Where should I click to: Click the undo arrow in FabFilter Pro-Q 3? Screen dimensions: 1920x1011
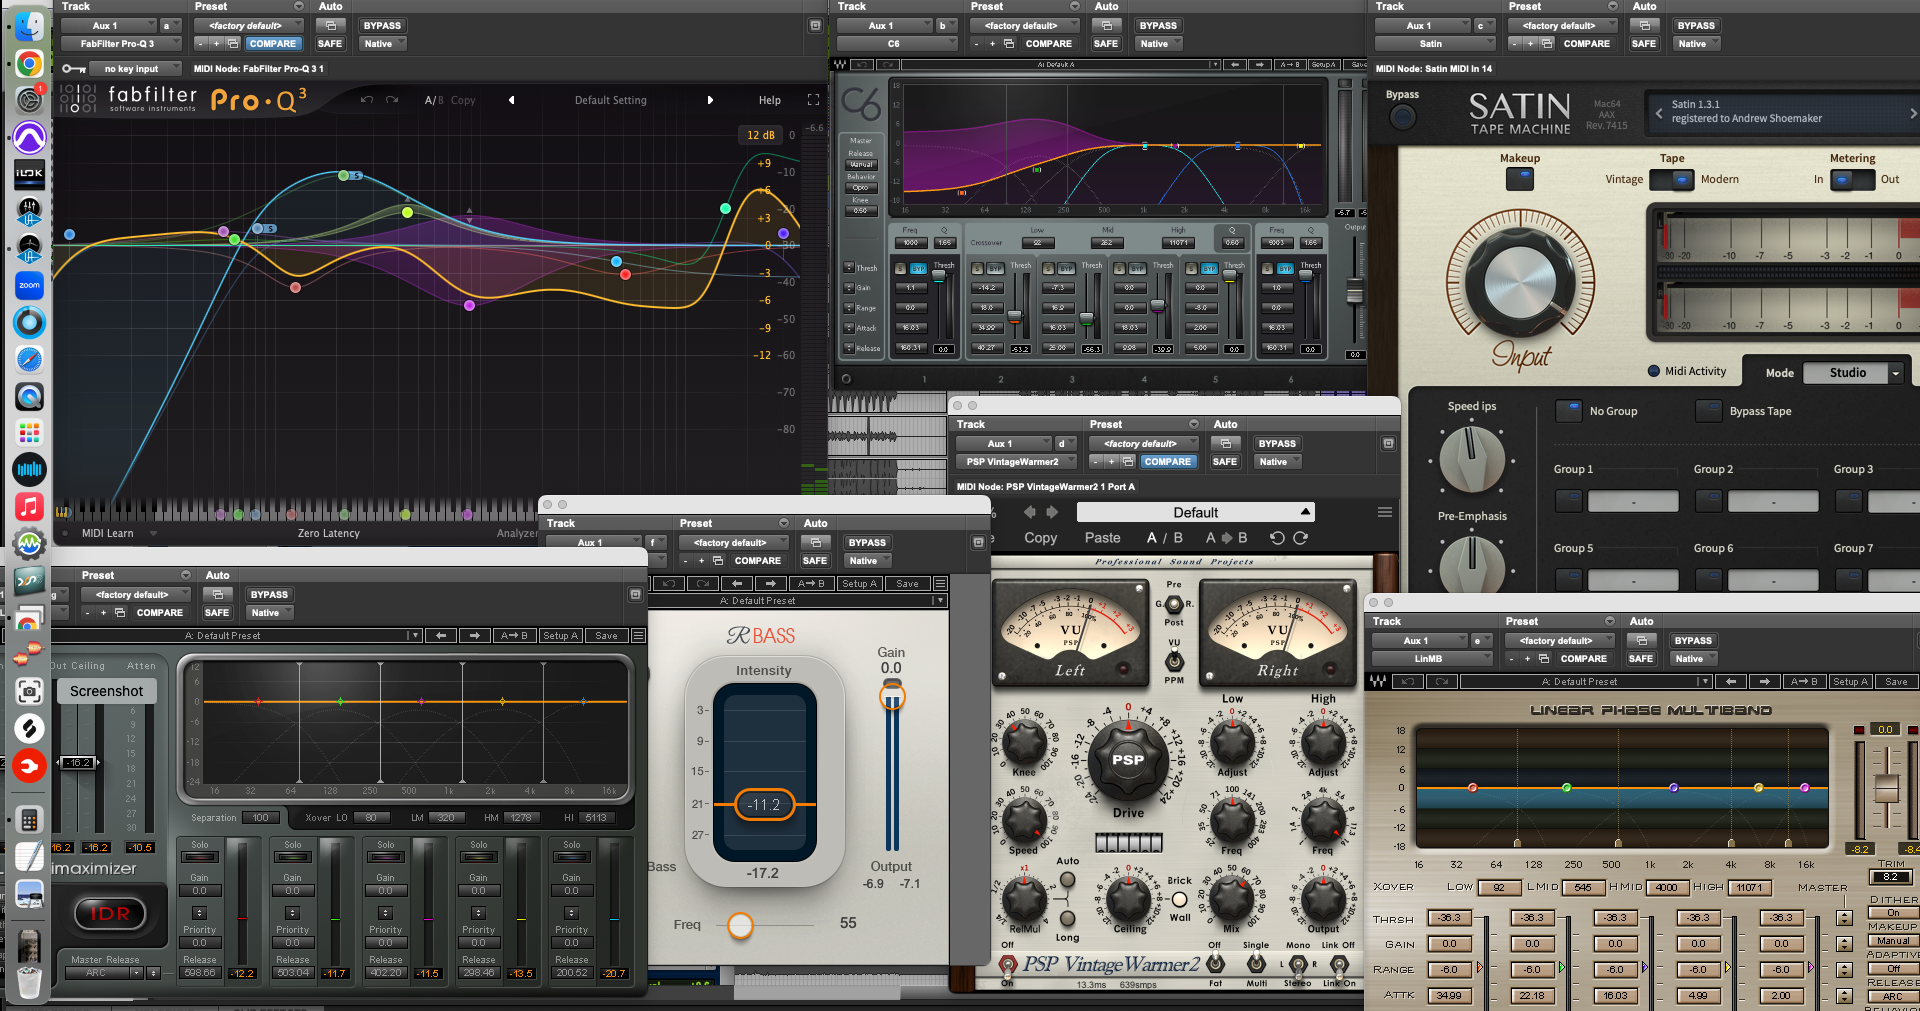click(367, 100)
